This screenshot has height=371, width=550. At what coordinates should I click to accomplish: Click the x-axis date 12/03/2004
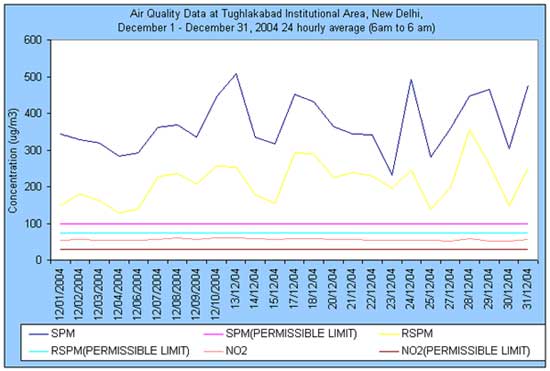coord(99,294)
